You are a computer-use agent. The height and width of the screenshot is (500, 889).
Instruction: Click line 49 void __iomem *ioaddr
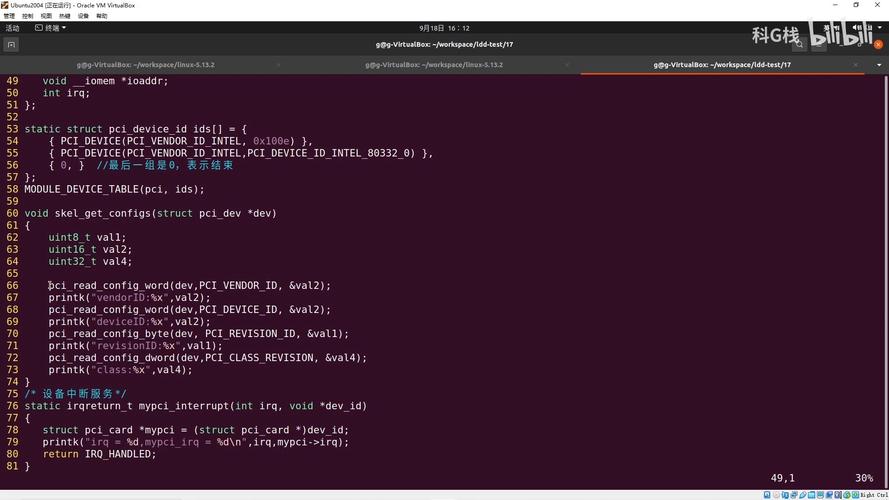coord(105,81)
